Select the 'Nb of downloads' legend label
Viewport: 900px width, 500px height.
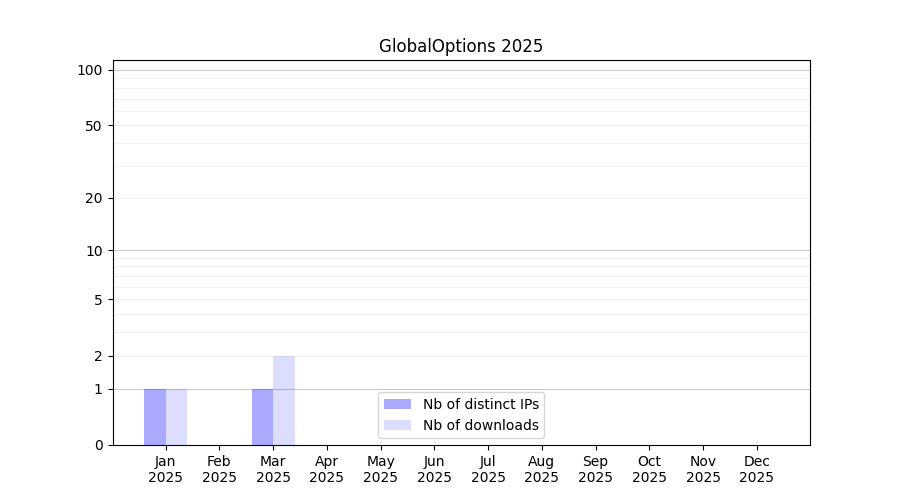coord(480,425)
